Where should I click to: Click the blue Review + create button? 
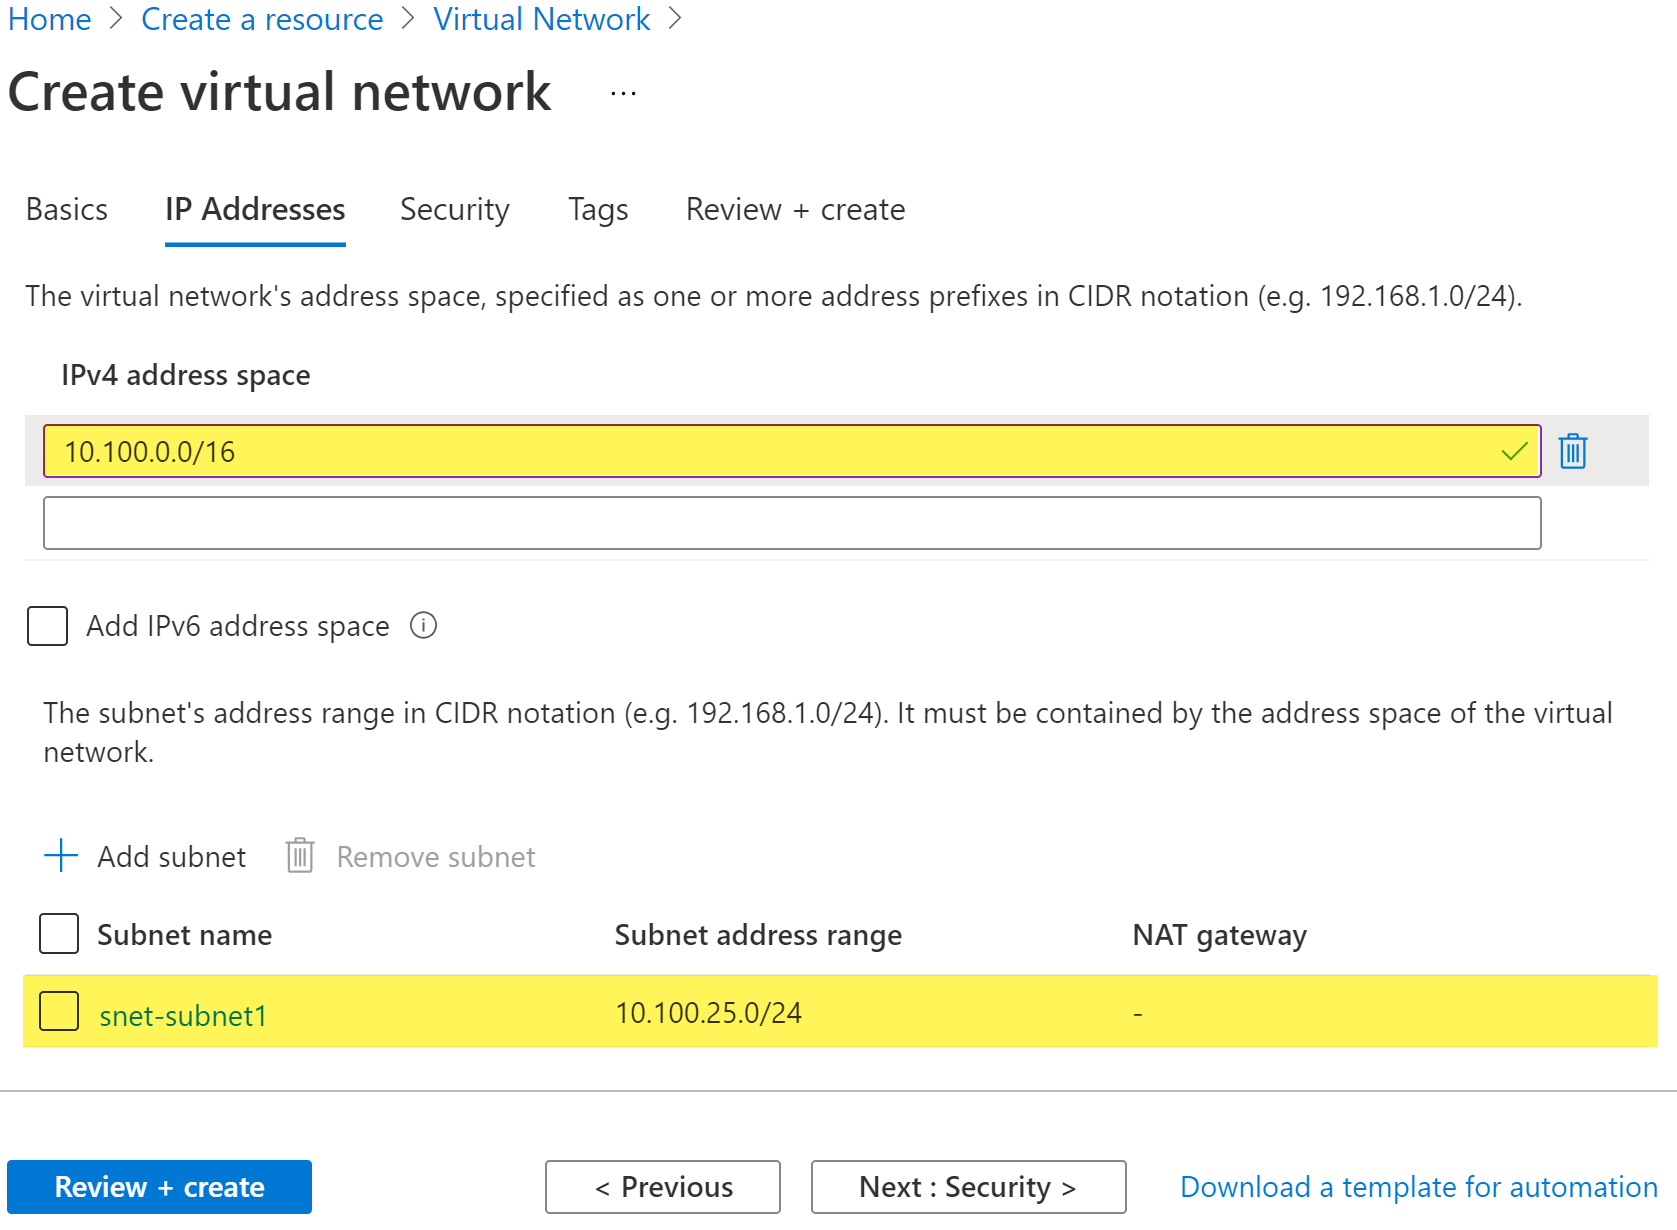159,1187
